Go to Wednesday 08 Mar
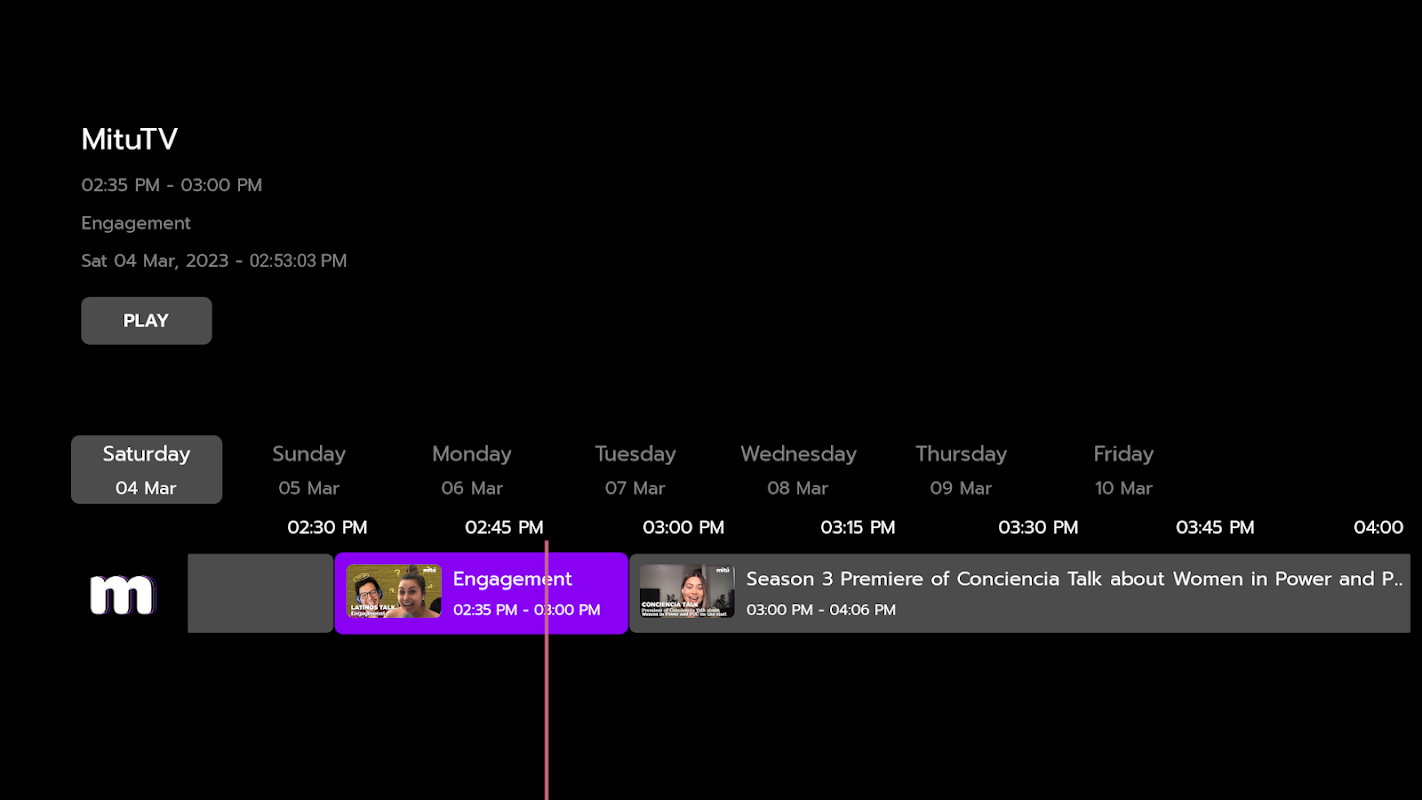This screenshot has height=800, width=1422. [798, 470]
